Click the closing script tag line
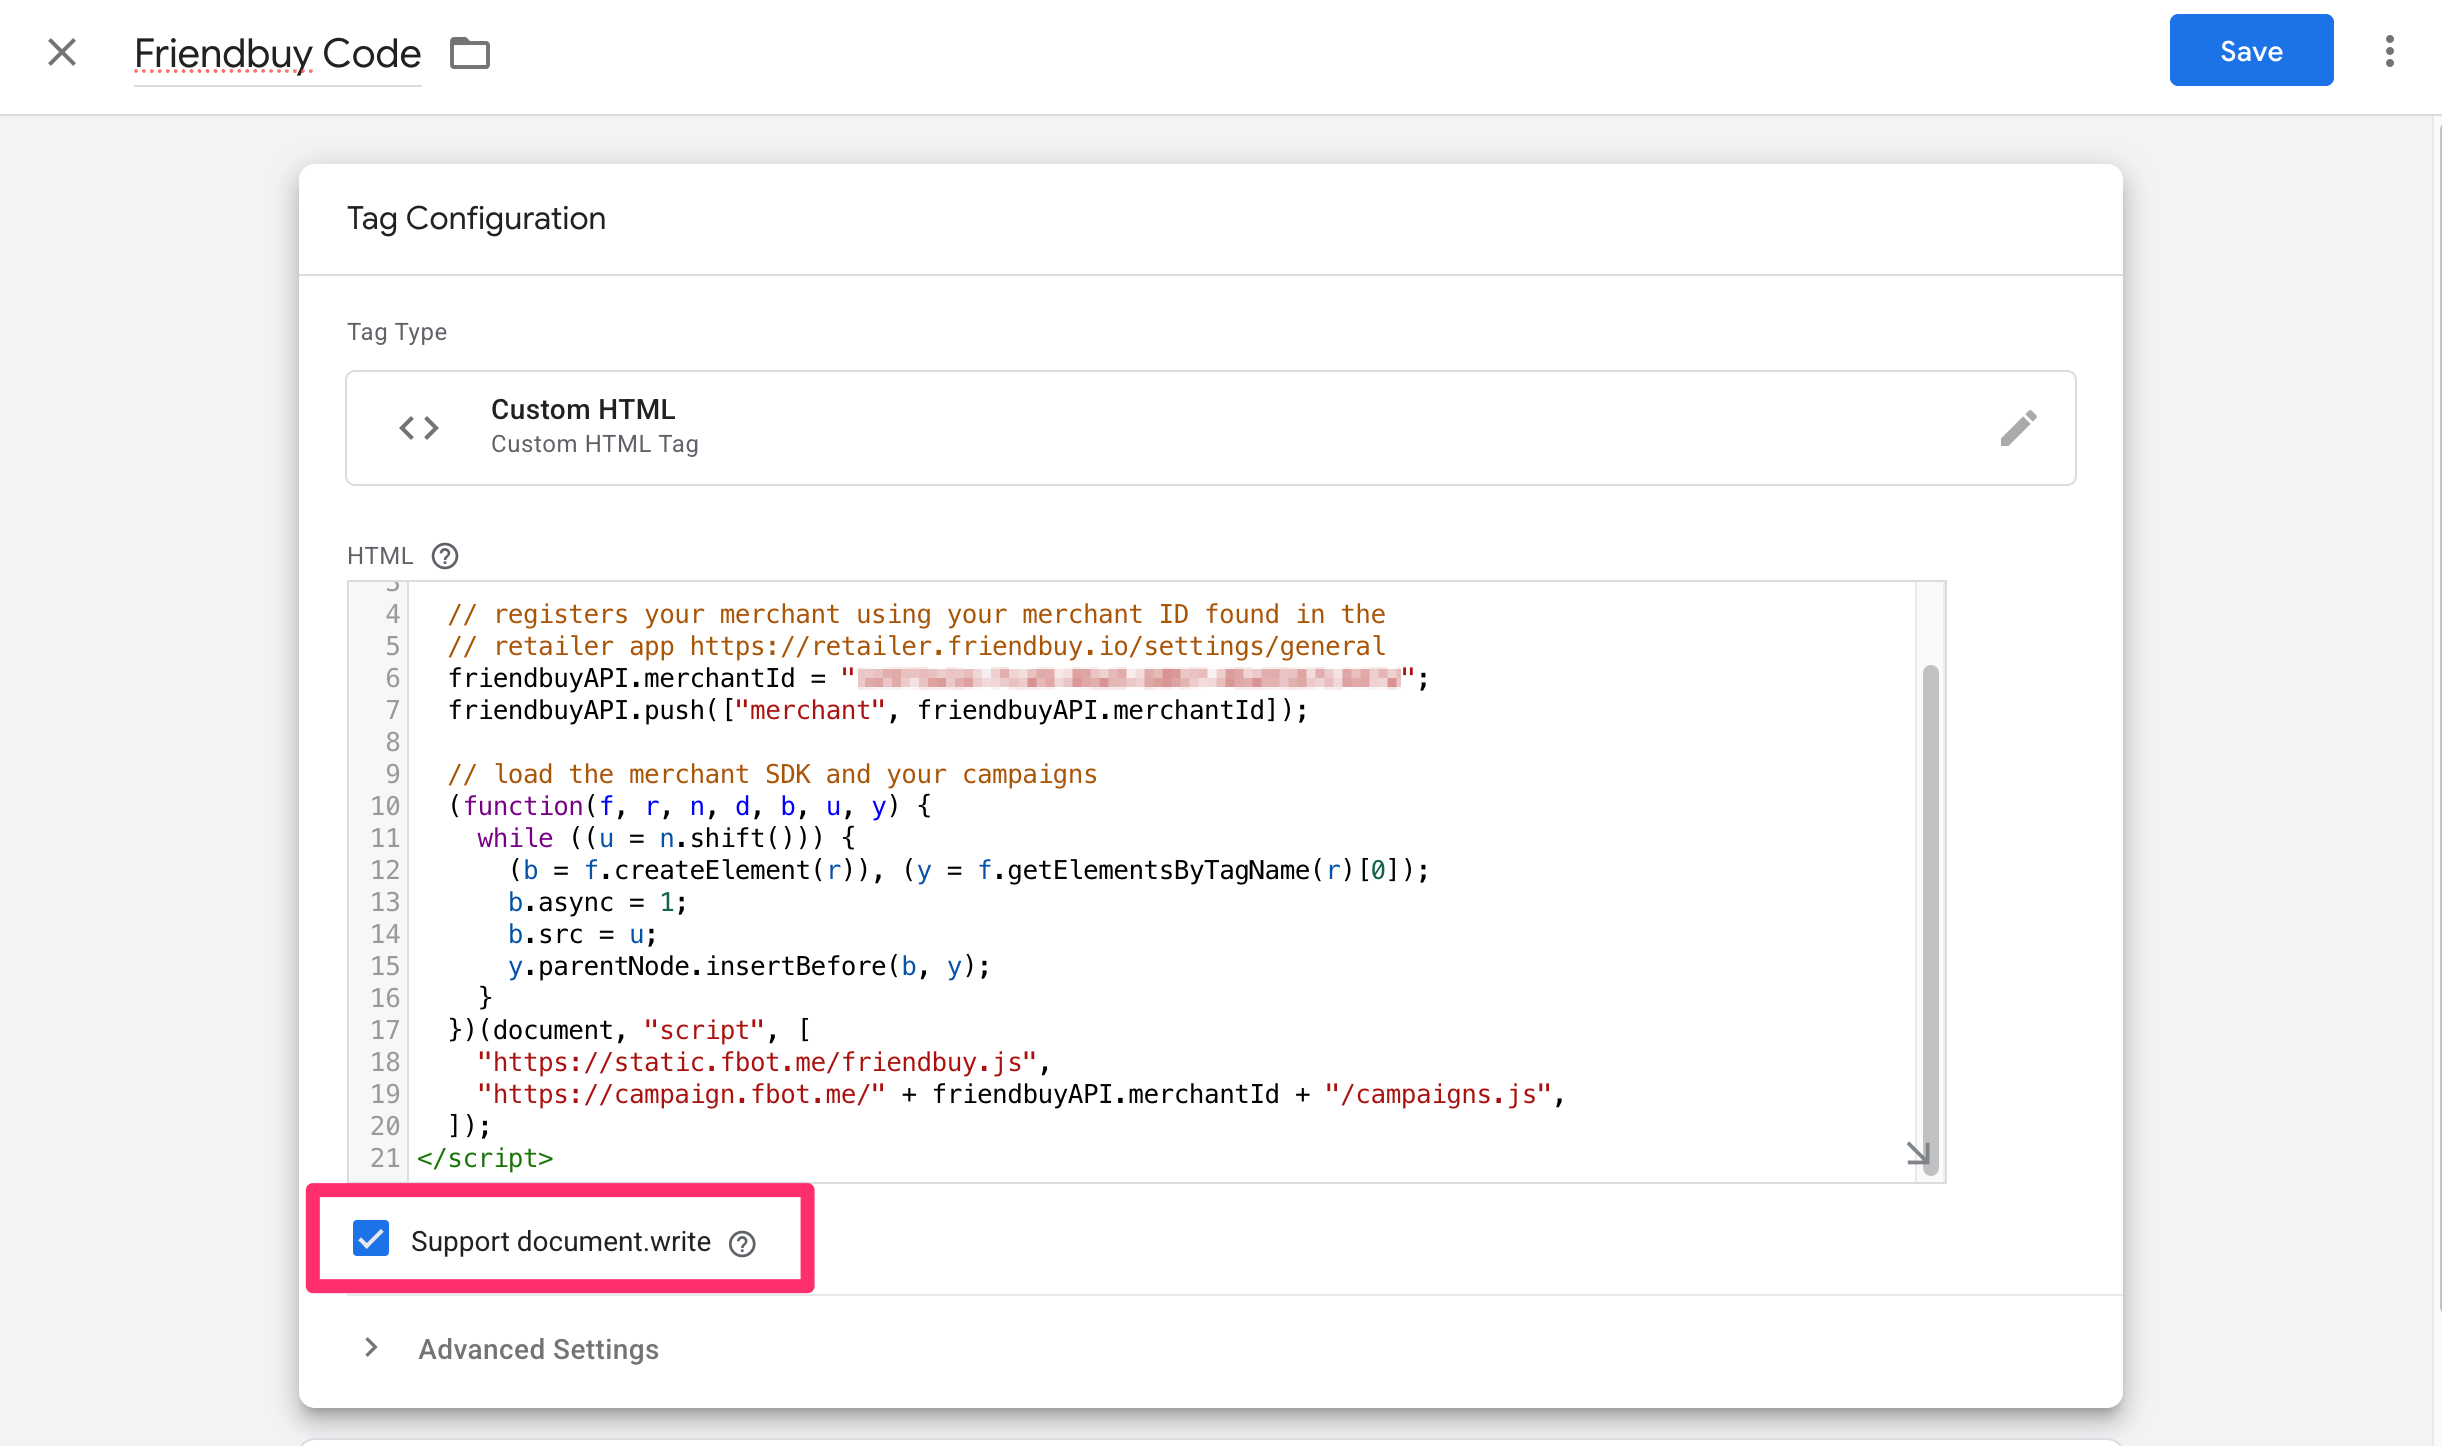Viewport: 2442px width, 1446px height. (x=485, y=1158)
